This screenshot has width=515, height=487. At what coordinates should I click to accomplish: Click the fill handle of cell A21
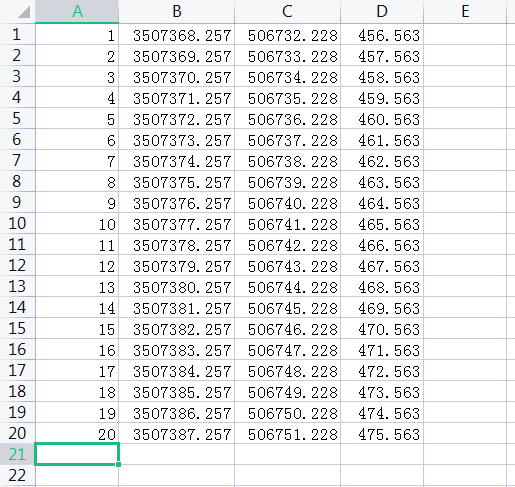click(118, 464)
